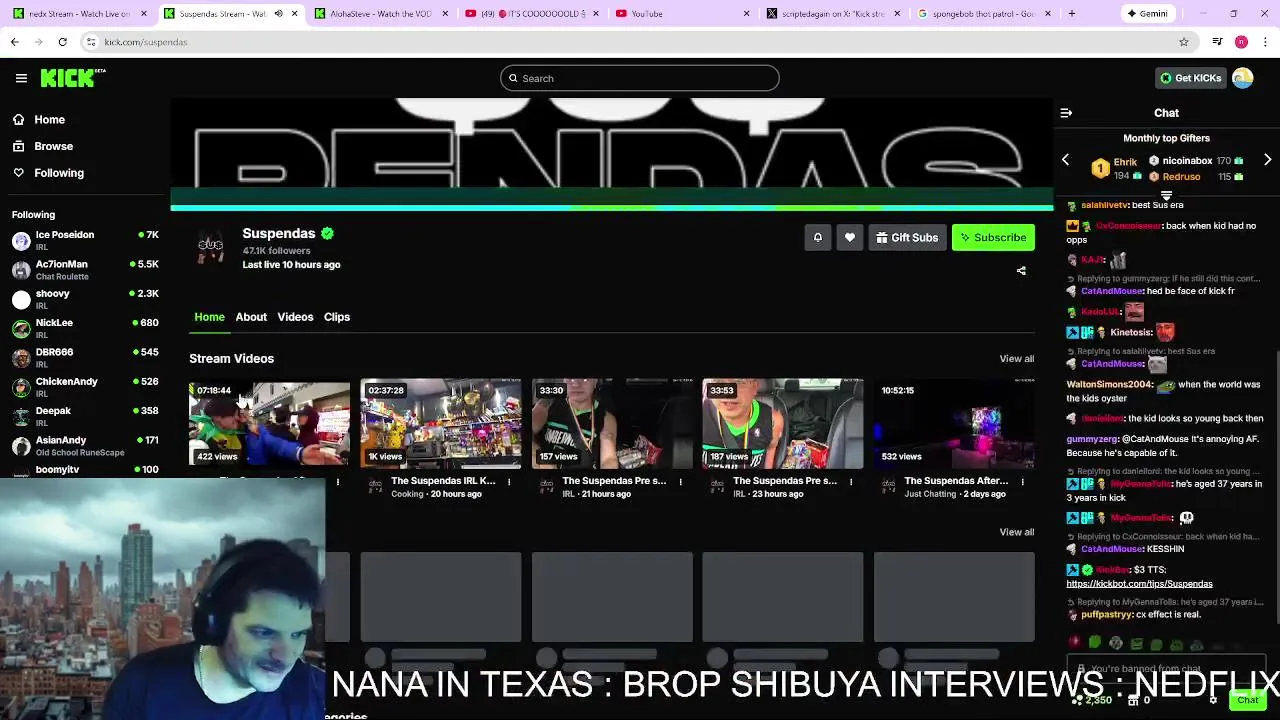Open Ice Poseidon in Following list
The image size is (1280, 720).
[85, 240]
